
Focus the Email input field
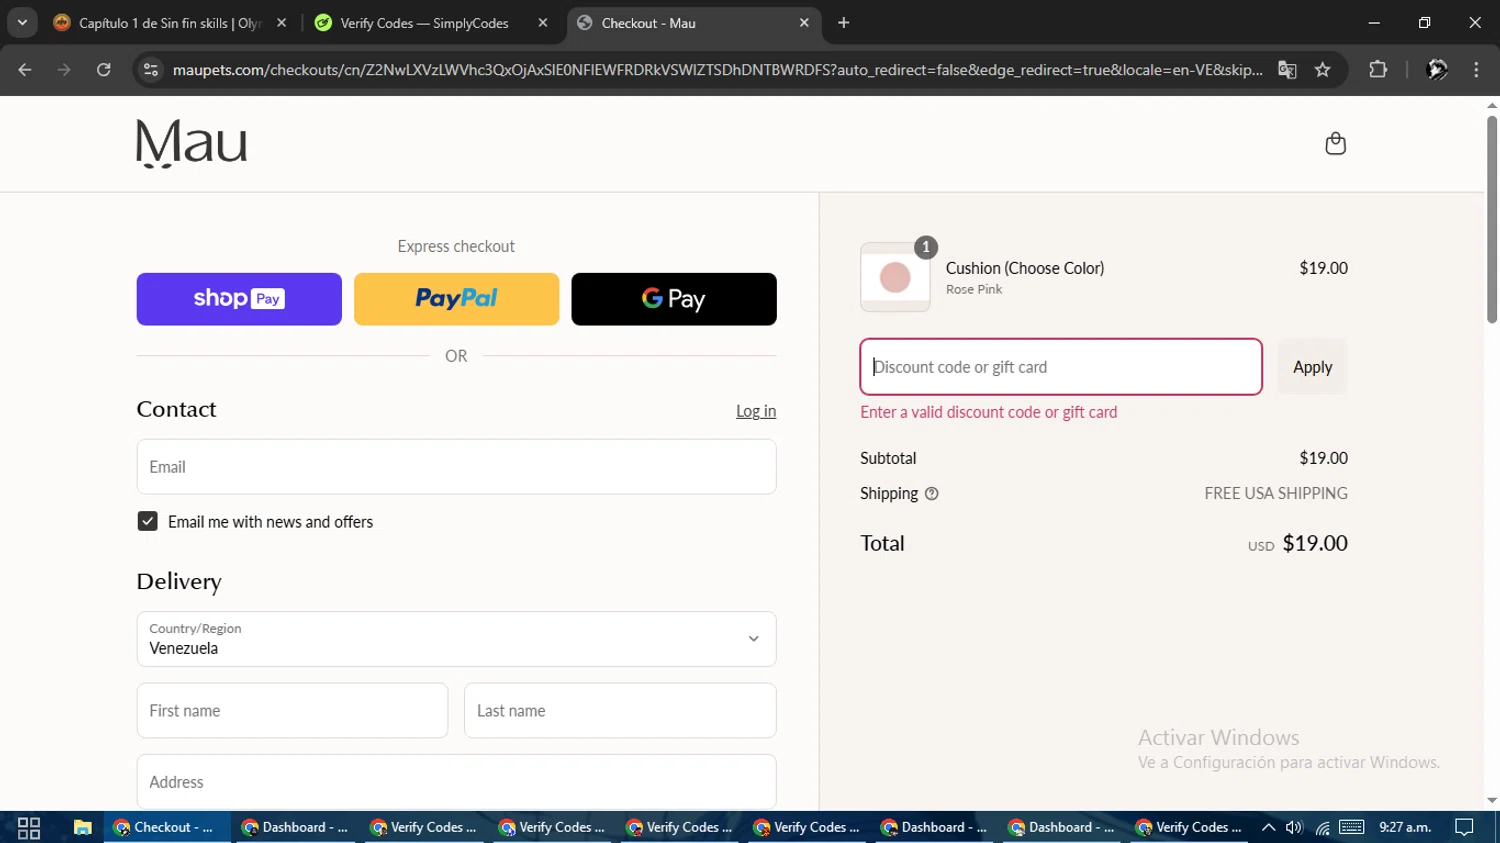click(x=456, y=467)
